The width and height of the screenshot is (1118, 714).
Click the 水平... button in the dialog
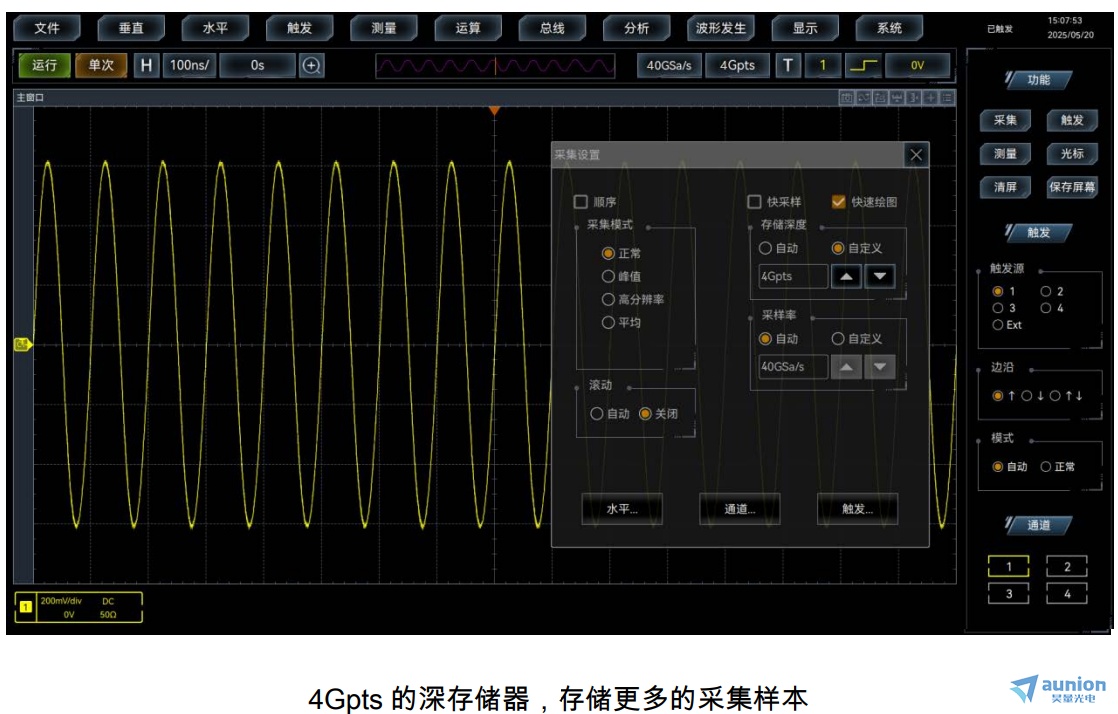point(621,508)
